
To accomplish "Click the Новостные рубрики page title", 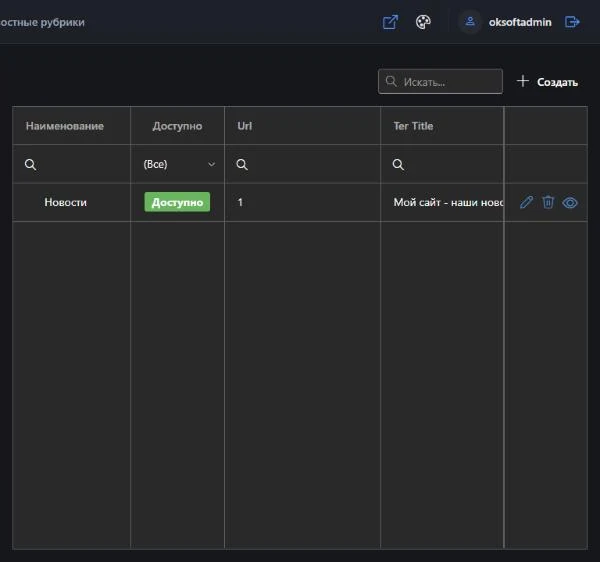I will coord(42,22).
